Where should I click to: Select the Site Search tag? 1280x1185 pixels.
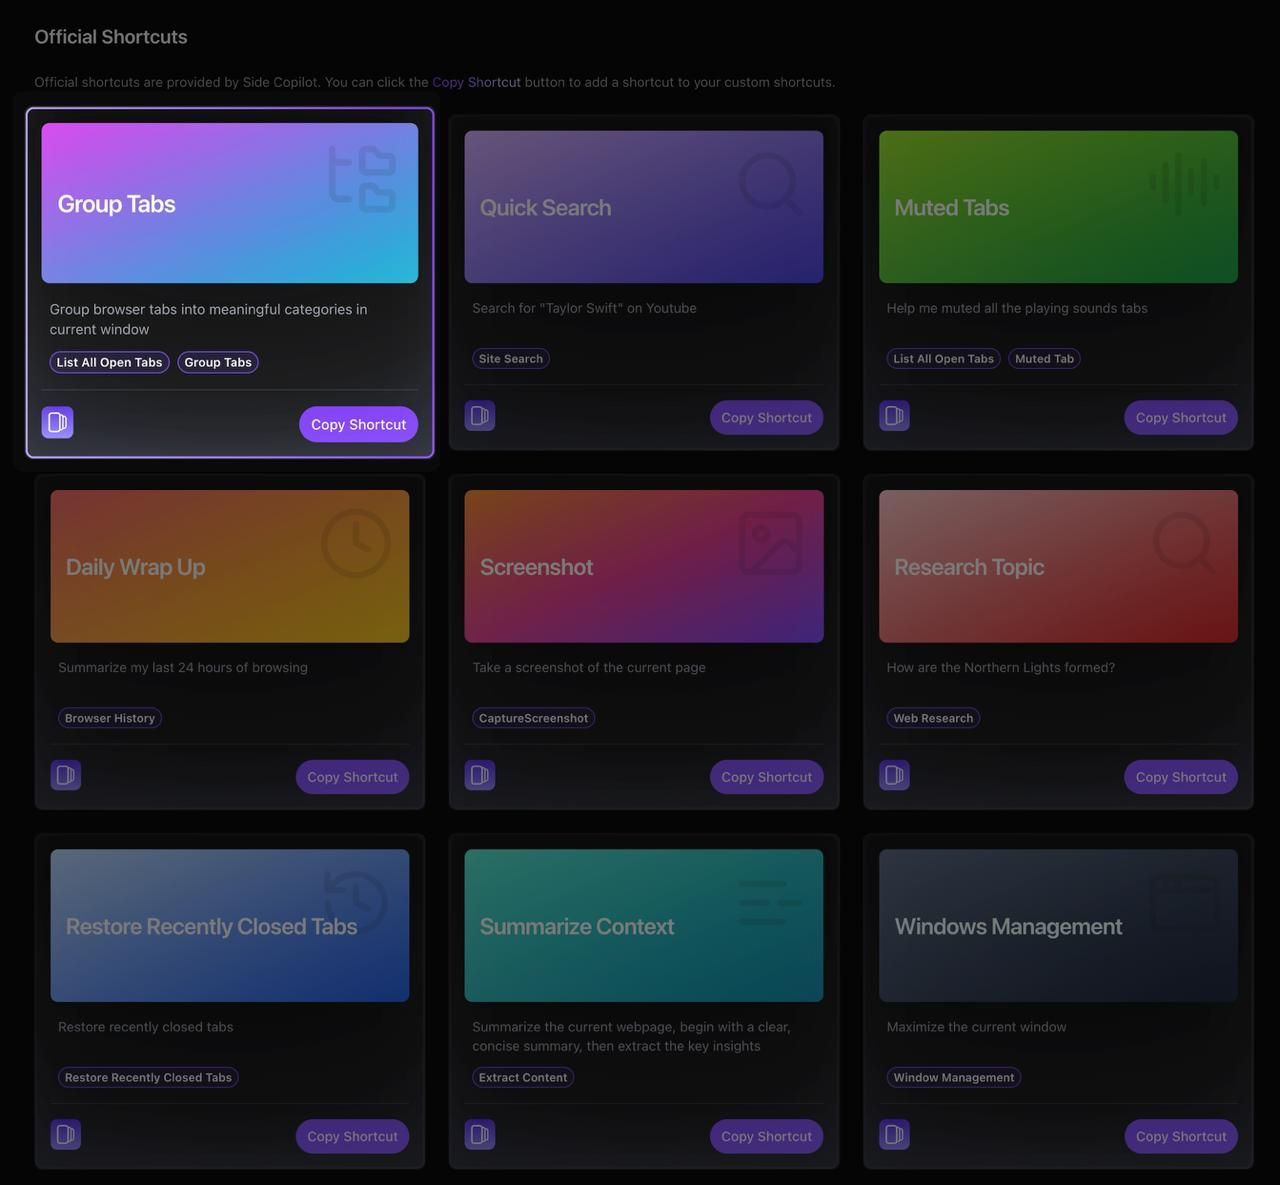click(x=511, y=359)
